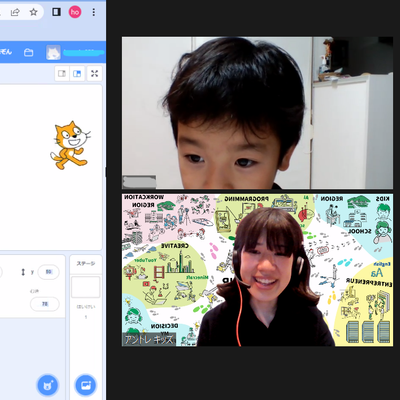Switch to the large stage layout
The height and width of the screenshot is (400, 400).
click(77, 73)
